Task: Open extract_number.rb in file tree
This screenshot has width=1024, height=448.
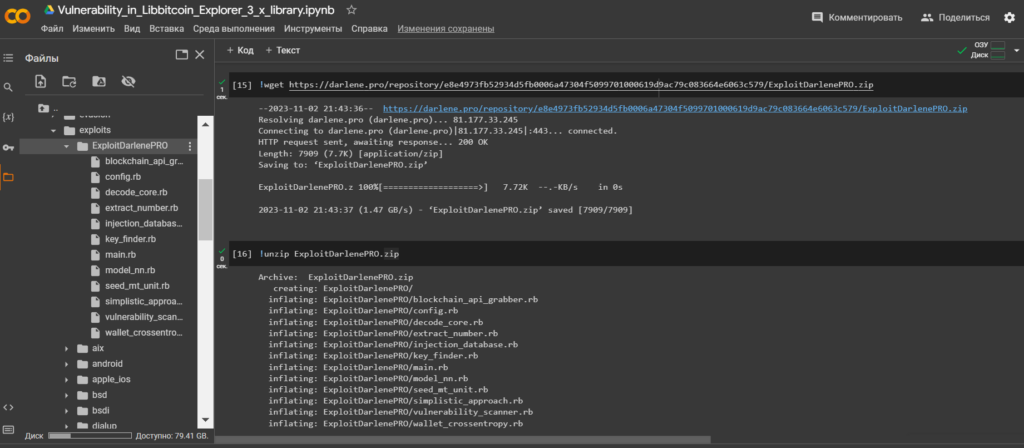Action: point(141,208)
